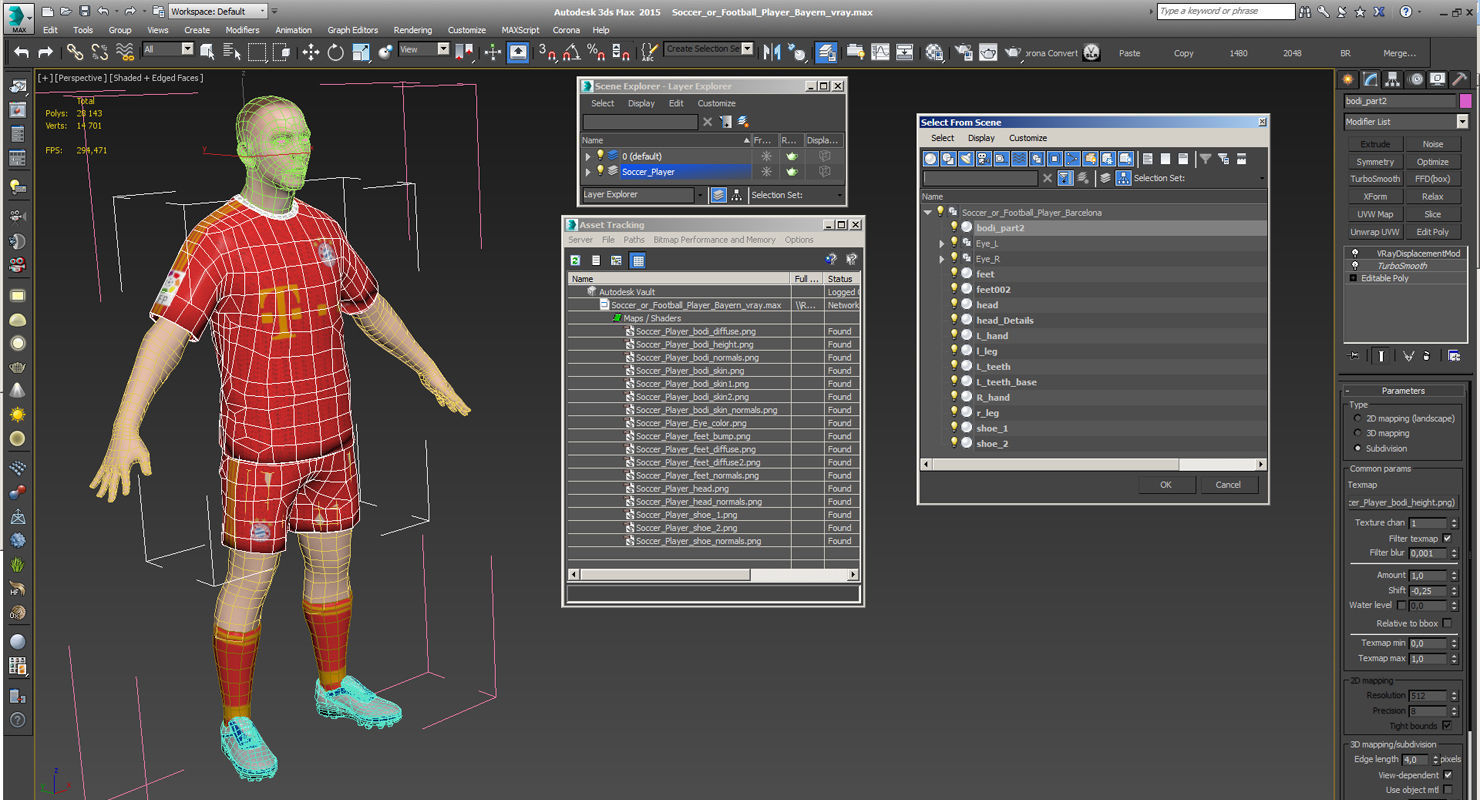Open the MAXScript menu

pos(520,30)
